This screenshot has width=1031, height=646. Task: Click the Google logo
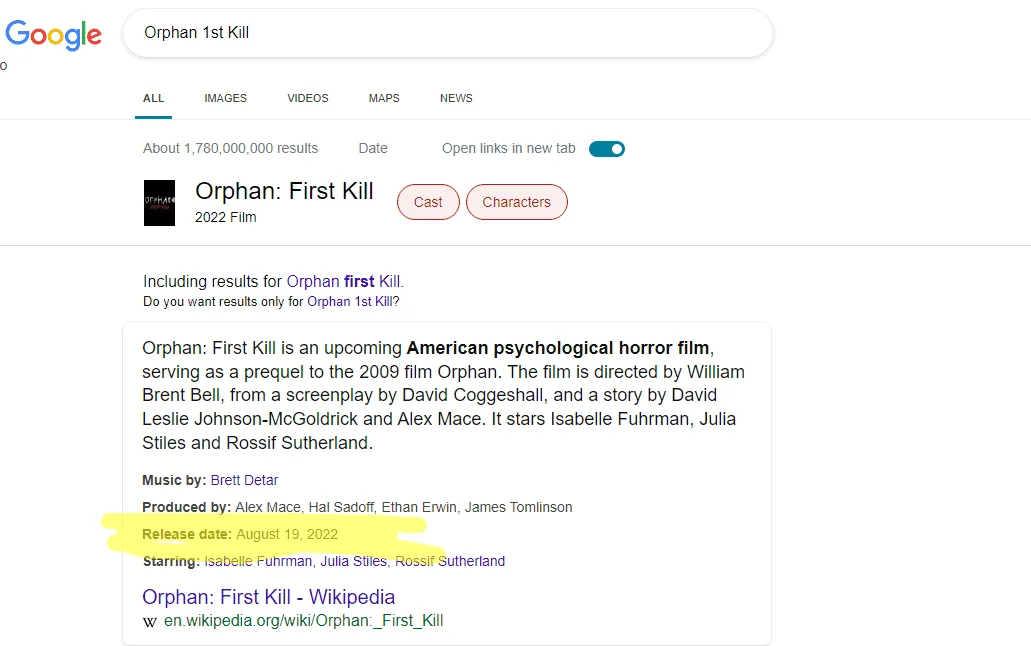pyautogui.click(x=53, y=34)
